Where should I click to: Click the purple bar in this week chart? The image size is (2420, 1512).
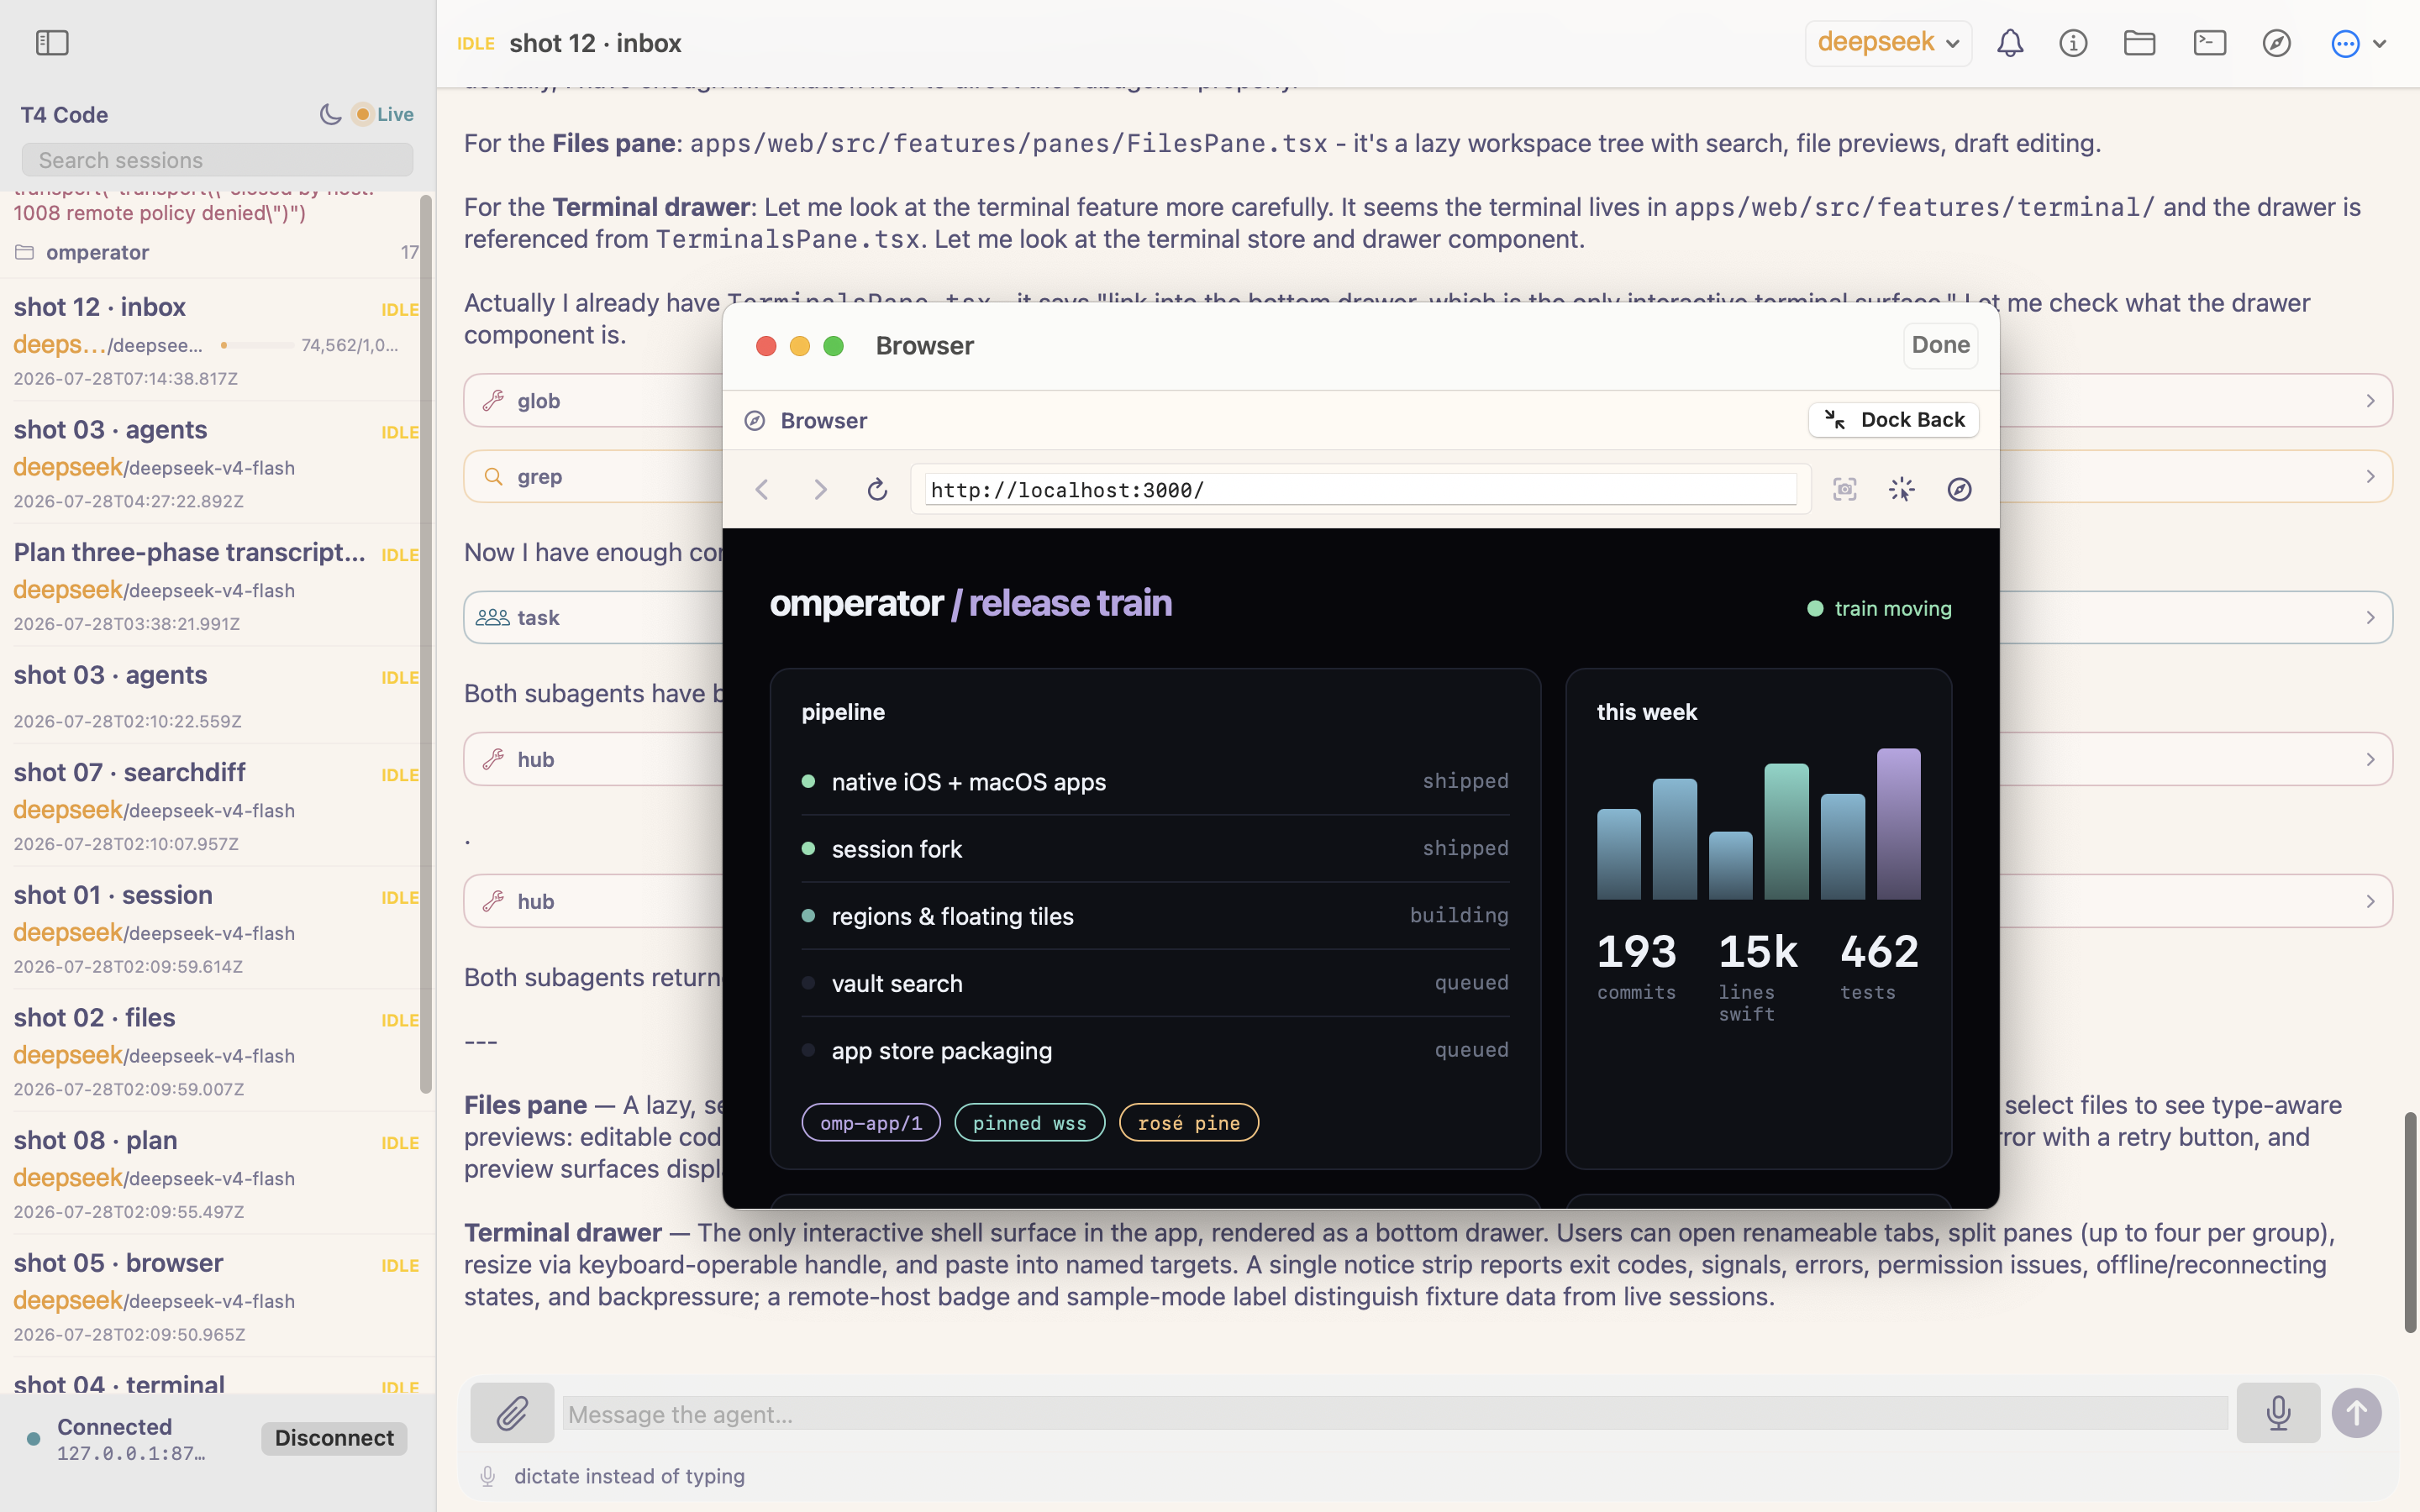tap(1899, 824)
